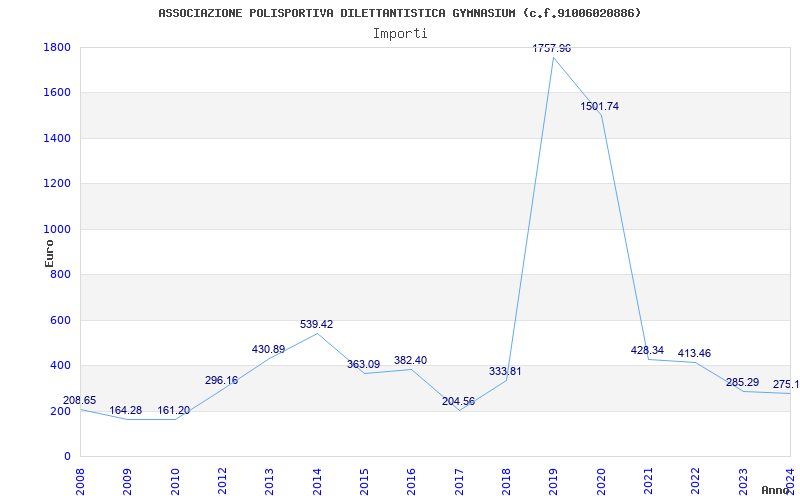The width and height of the screenshot is (800, 500).
Task: Select the 428.34 data label
Action: click(647, 350)
